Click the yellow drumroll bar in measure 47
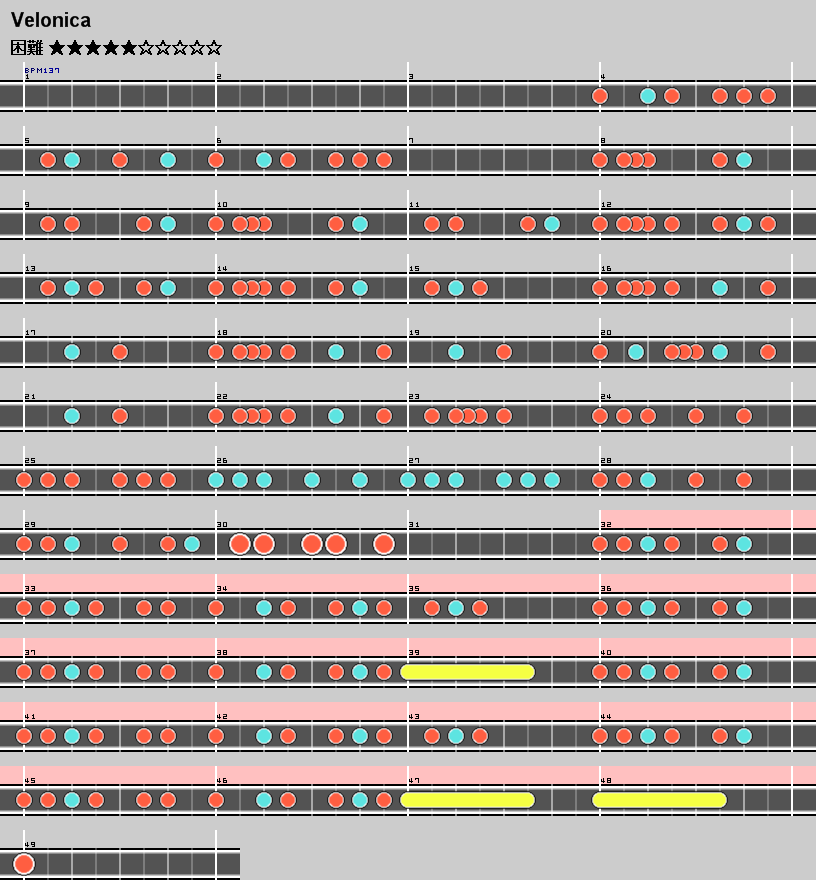 [x=467, y=800]
